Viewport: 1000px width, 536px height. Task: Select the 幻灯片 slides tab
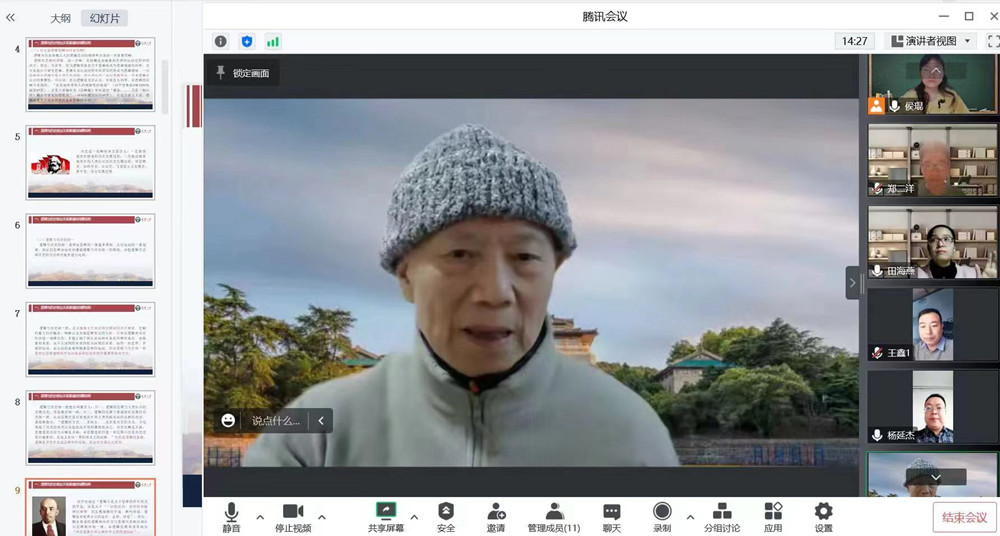pos(104,18)
